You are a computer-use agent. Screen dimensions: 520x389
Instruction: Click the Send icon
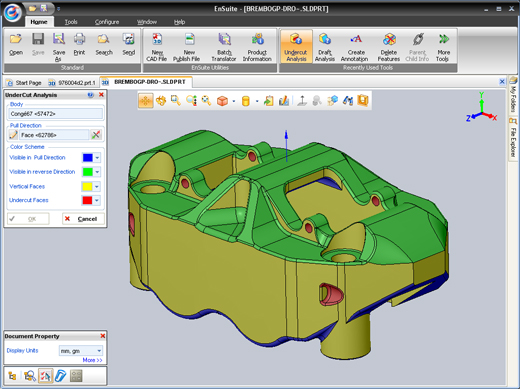pyautogui.click(x=129, y=45)
